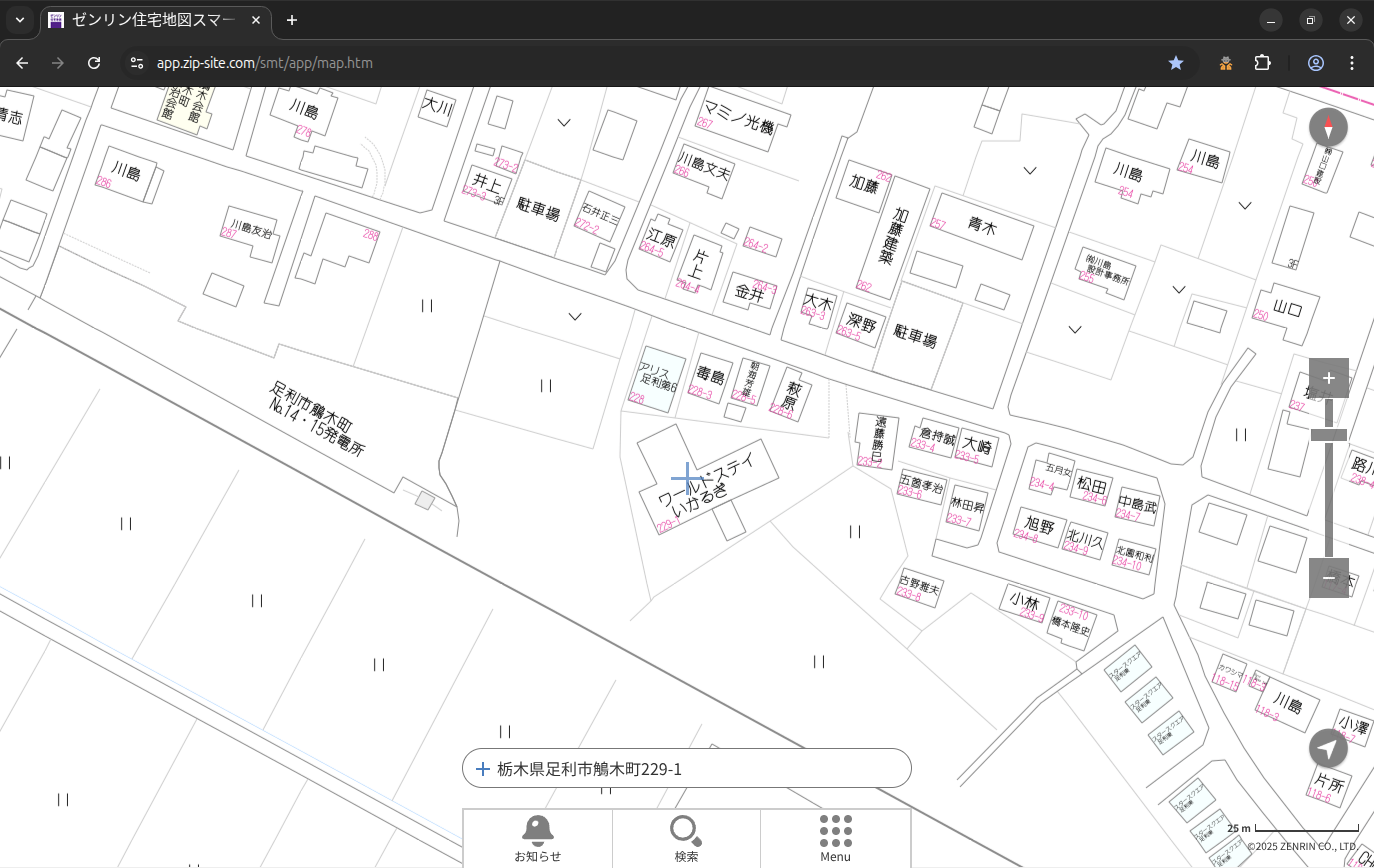Screen dimensions: 1374x868
Task: Click the plus icon beside the address label
Action: click(482, 769)
